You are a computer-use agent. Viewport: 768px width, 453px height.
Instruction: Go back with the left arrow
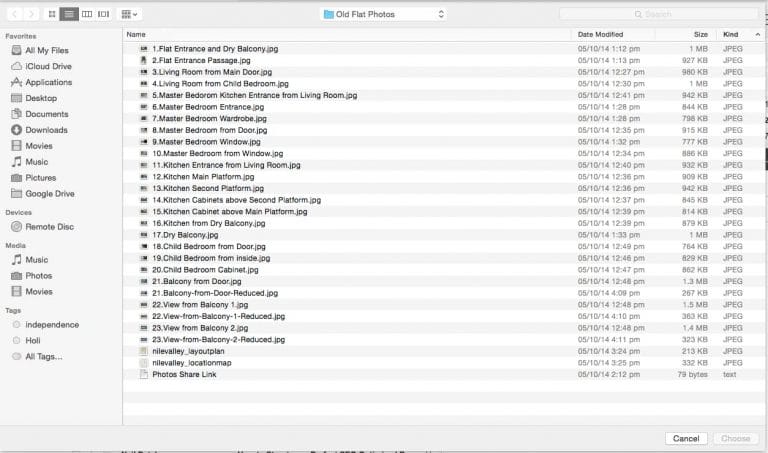(13, 14)
